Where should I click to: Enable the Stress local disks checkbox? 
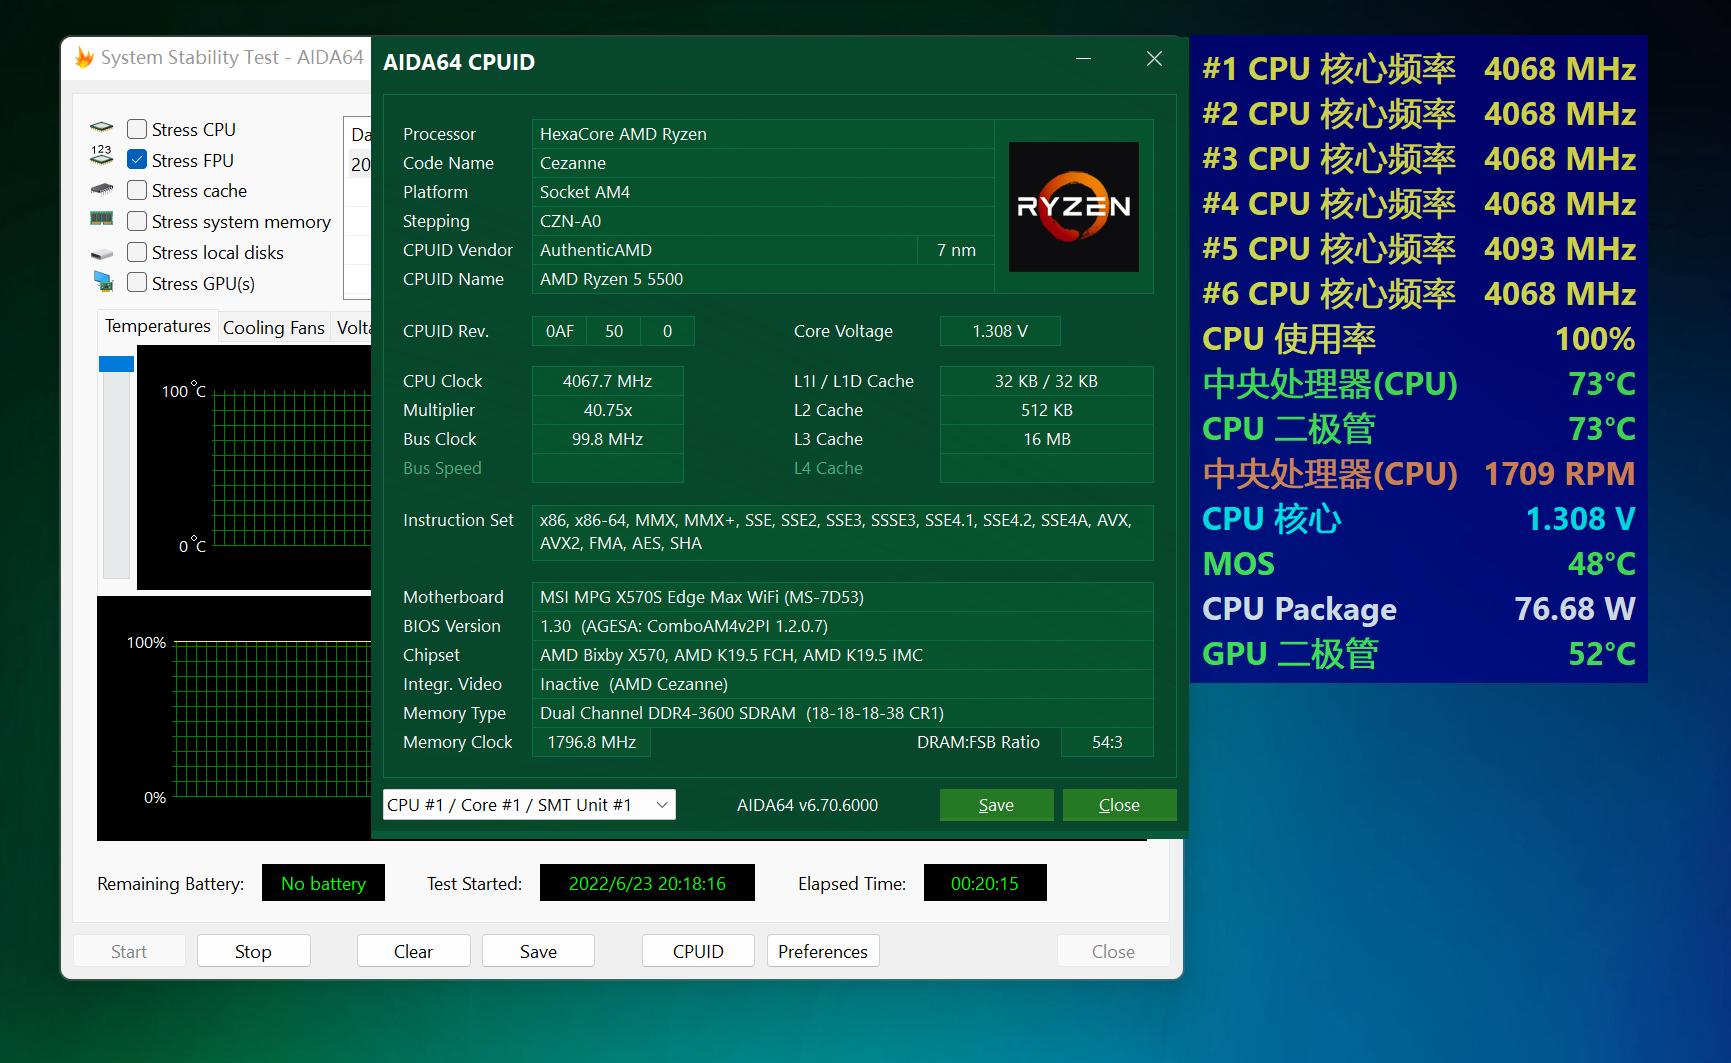(137, 252)
